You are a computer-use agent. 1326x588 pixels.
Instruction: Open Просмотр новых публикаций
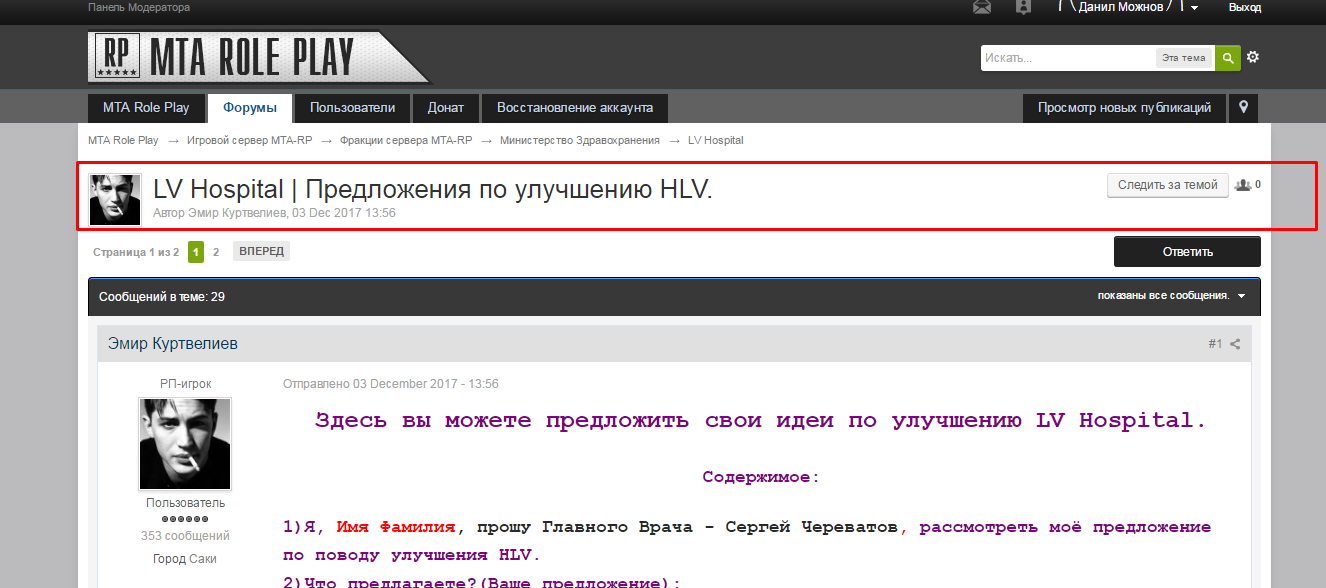point(1124,108)
